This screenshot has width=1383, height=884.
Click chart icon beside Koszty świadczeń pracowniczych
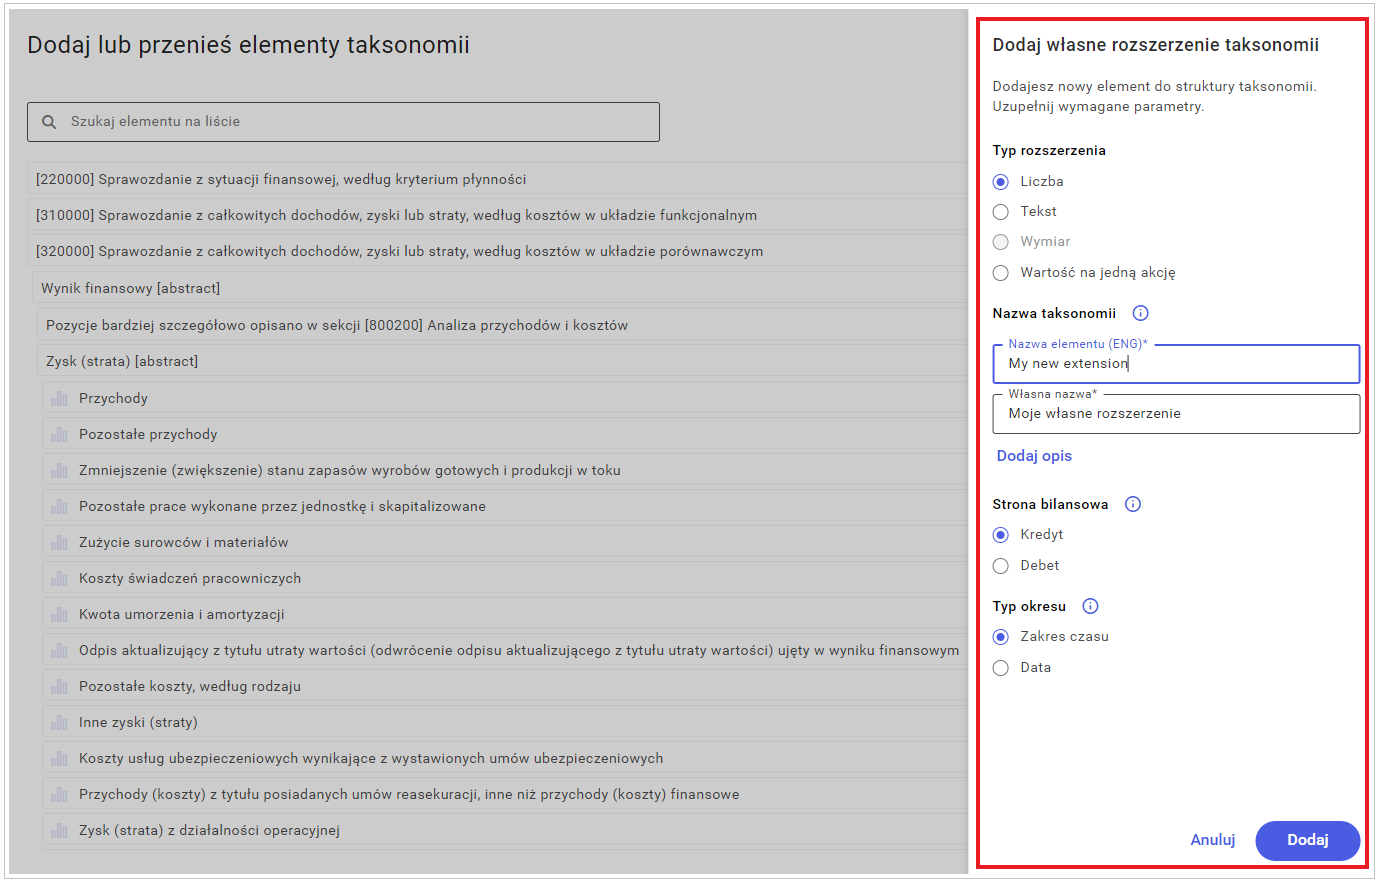59,579
